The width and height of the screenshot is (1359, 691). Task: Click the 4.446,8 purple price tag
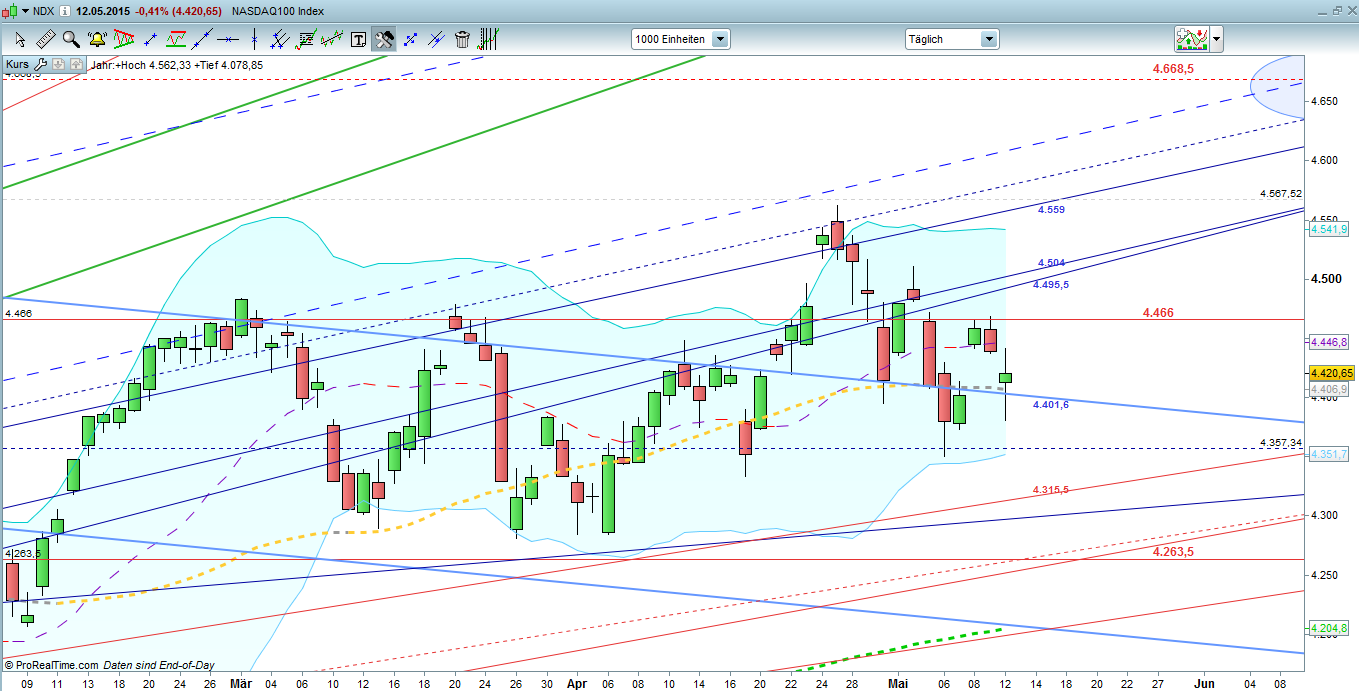click(1329, 342)
